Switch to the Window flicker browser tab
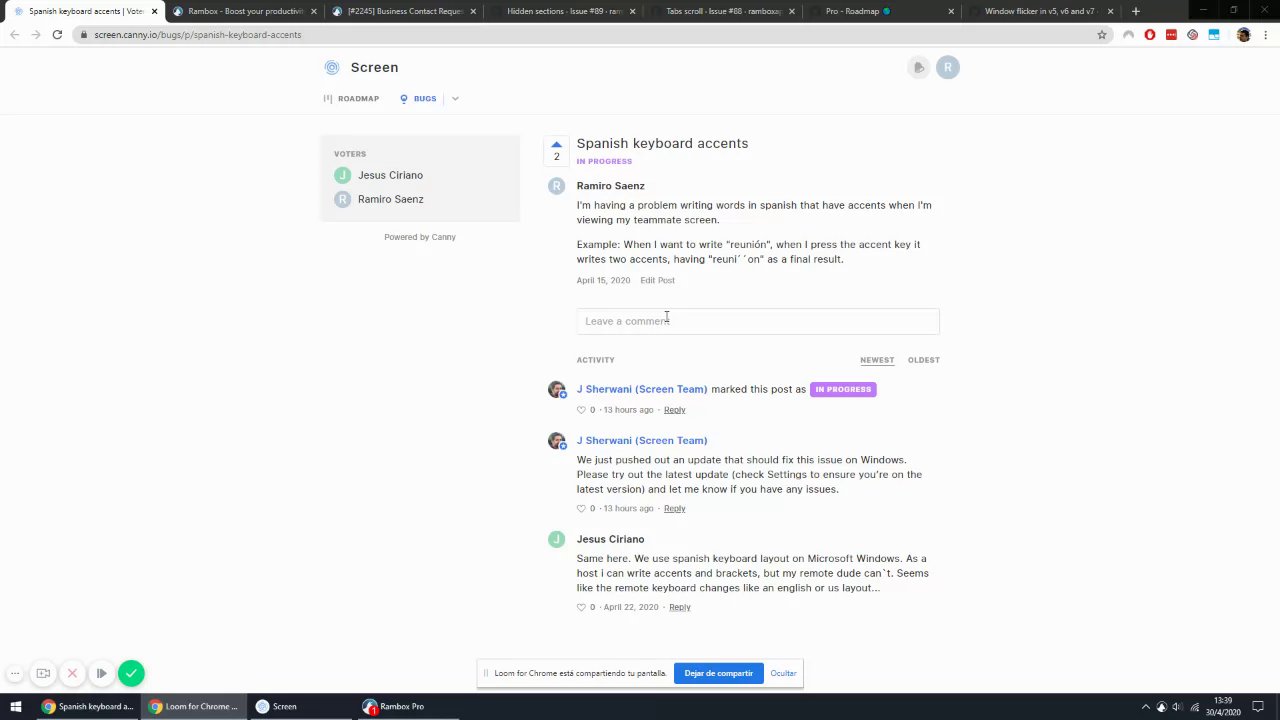Screen dimensions: 1280x720 (1043, 12)
